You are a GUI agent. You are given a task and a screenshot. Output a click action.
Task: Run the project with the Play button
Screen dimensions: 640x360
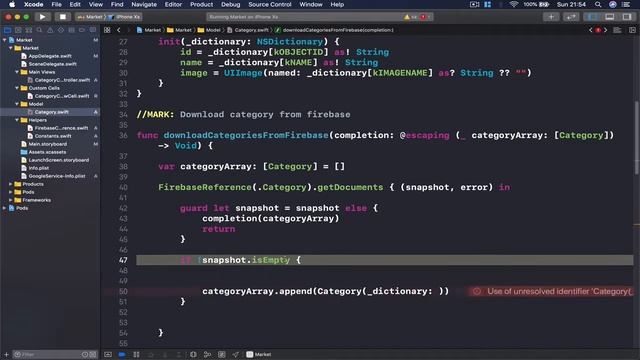click(42, 17)
